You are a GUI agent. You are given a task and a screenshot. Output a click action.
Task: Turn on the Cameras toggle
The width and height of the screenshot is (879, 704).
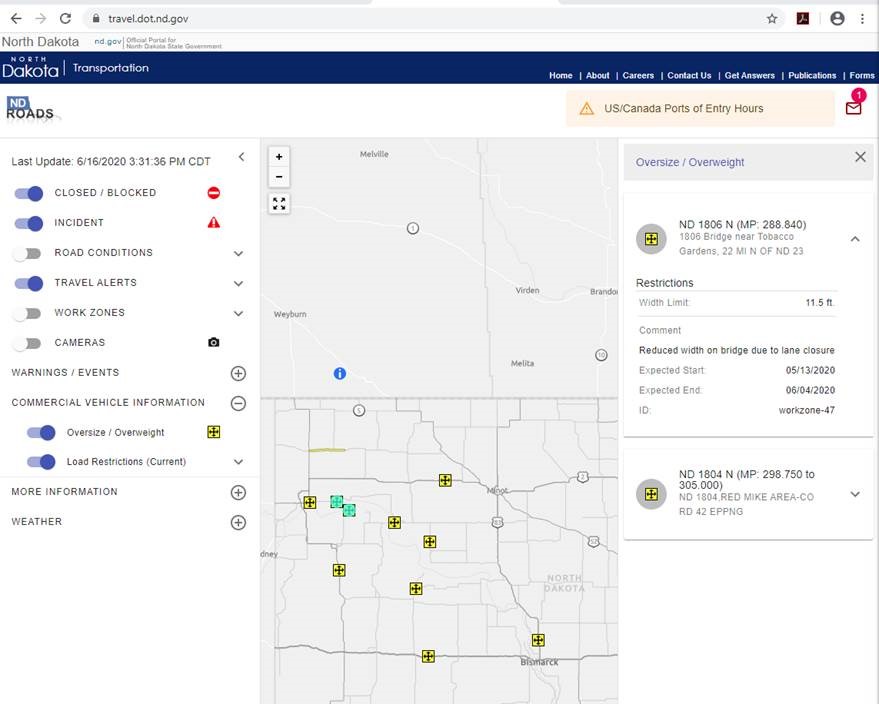[x=28, y=343]
